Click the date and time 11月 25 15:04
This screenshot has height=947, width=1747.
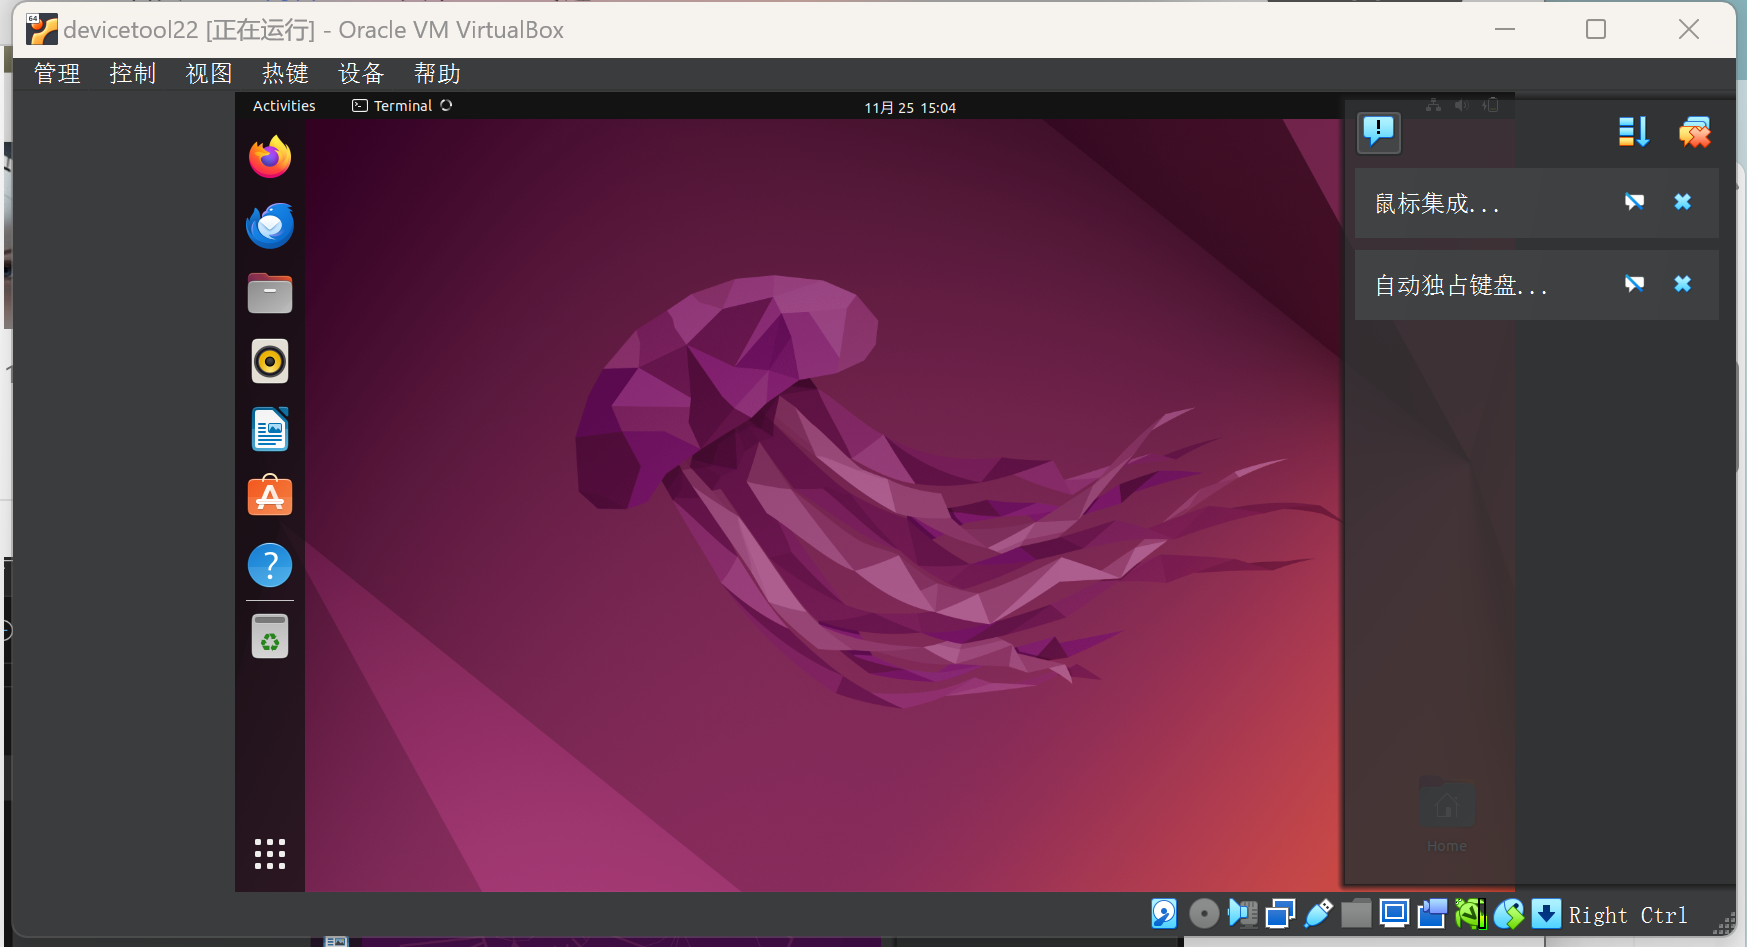pyautogui.click(x=910, y=108)
